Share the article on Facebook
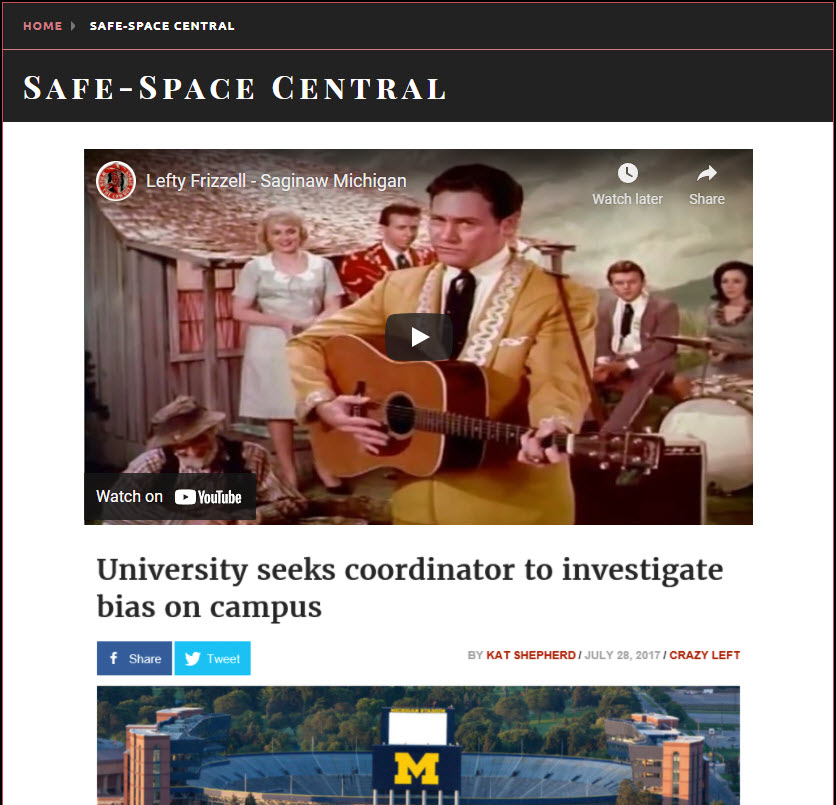 click(134, 658)
